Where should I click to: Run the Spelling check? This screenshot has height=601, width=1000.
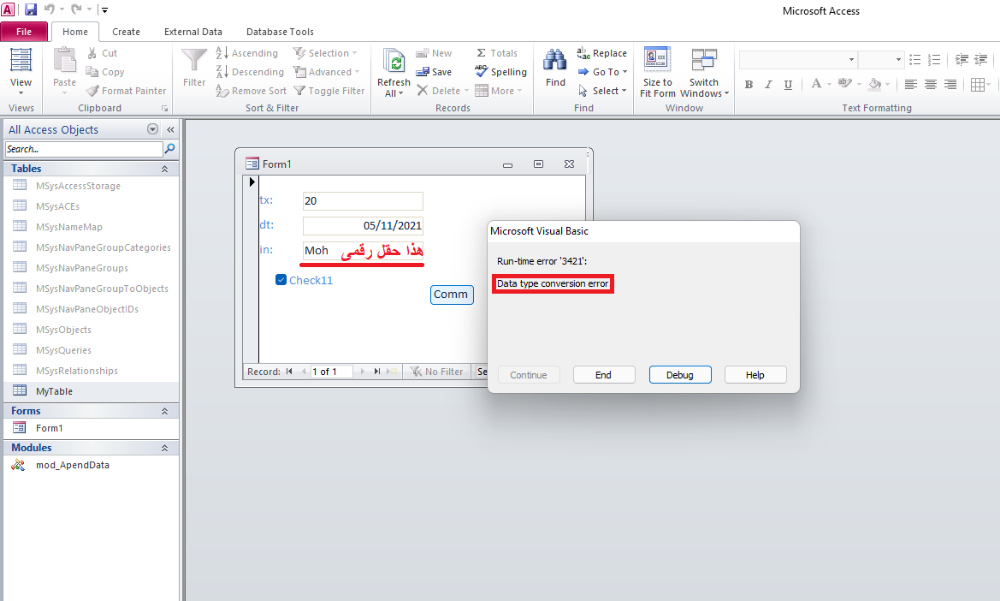[x=501, y=71]
